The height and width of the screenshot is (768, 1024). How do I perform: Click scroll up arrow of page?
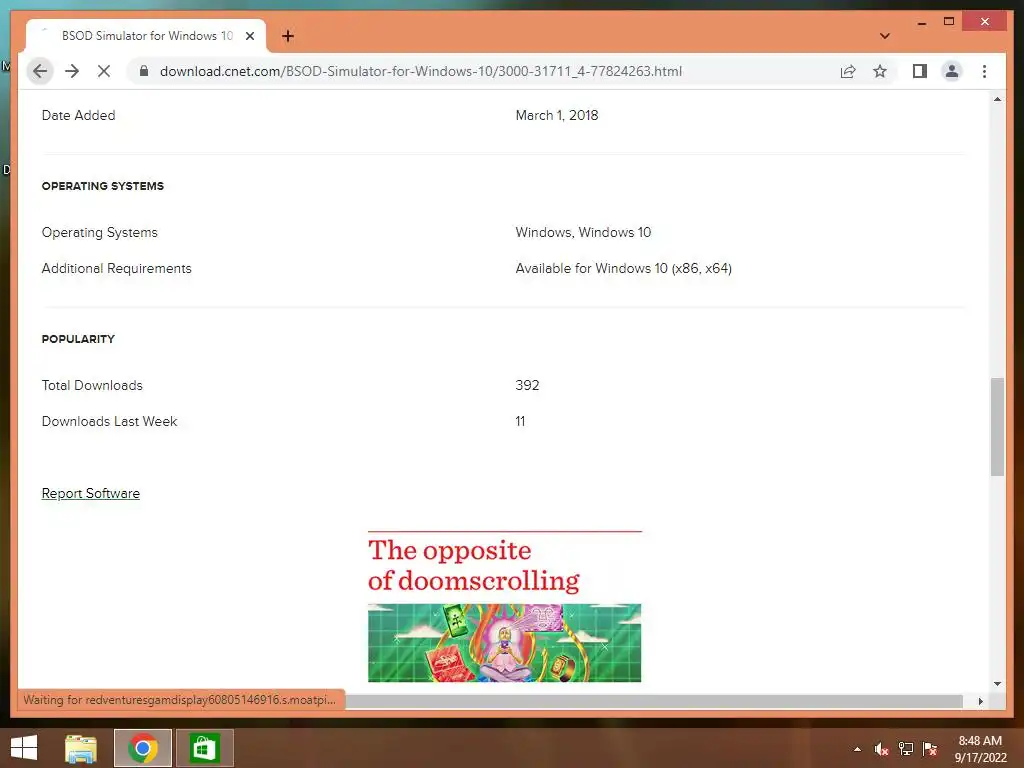(x=997, y=99)
